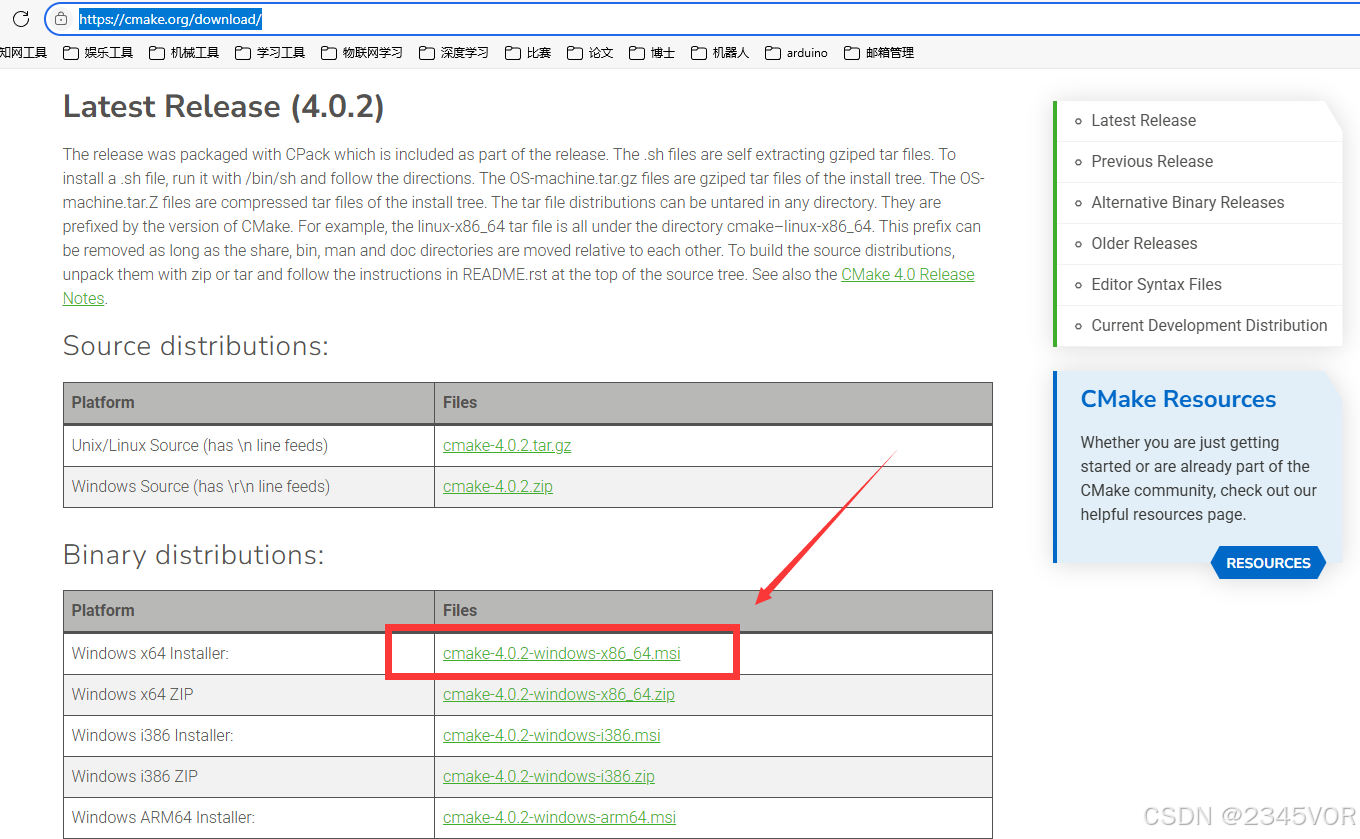Click the Windows i386 ZIP platform cell
Image resolution: width=1360 pixels, height=839 pixels.
(249, 776)
